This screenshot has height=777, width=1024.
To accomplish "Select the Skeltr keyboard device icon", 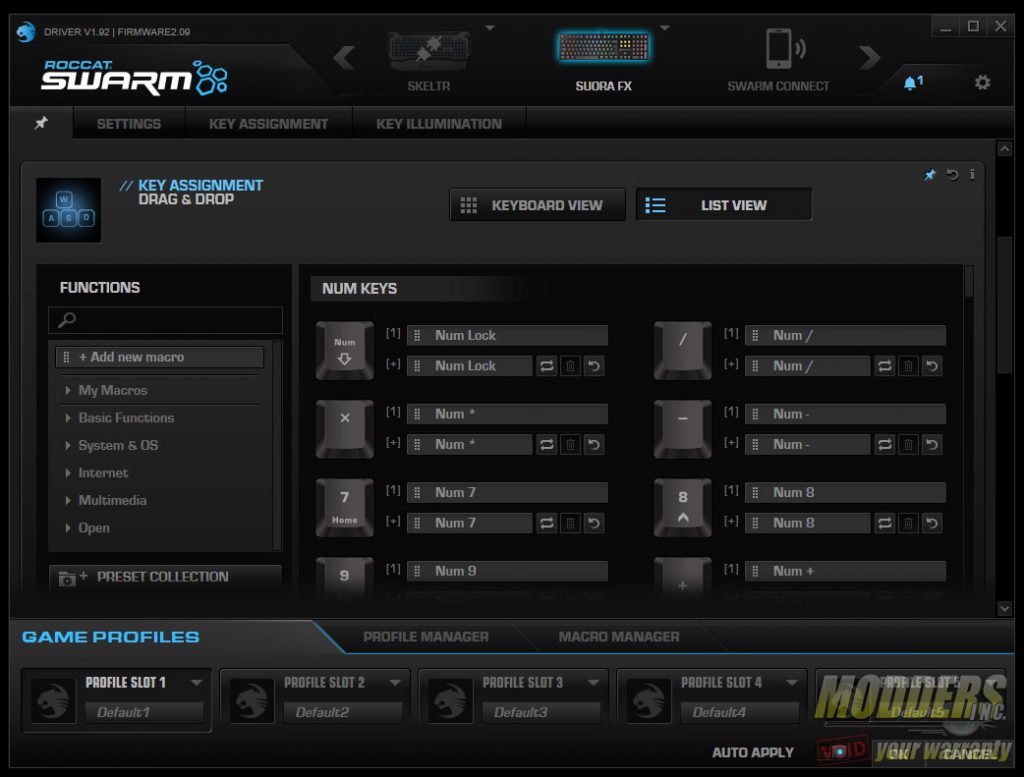I will pyautogui.click(x=429, y=50).
